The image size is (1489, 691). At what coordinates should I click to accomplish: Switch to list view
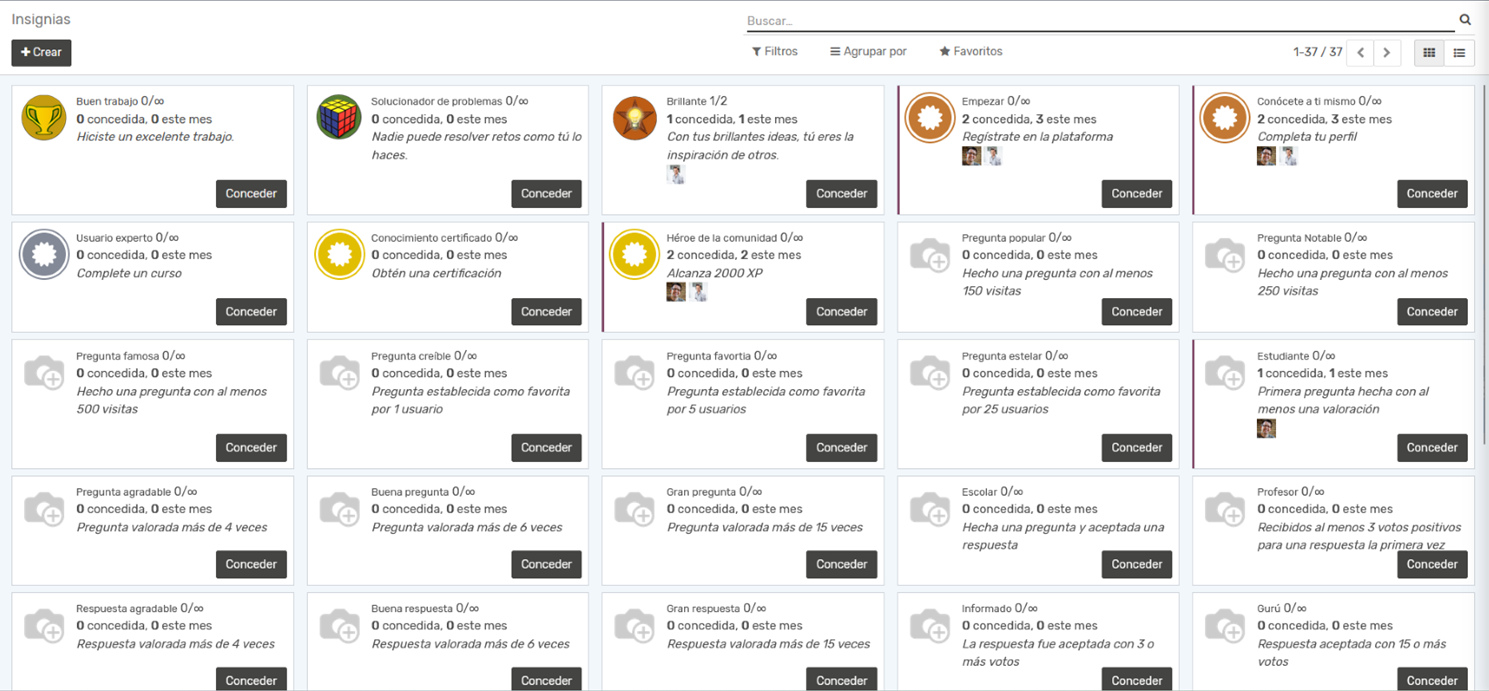[1459, 53]
